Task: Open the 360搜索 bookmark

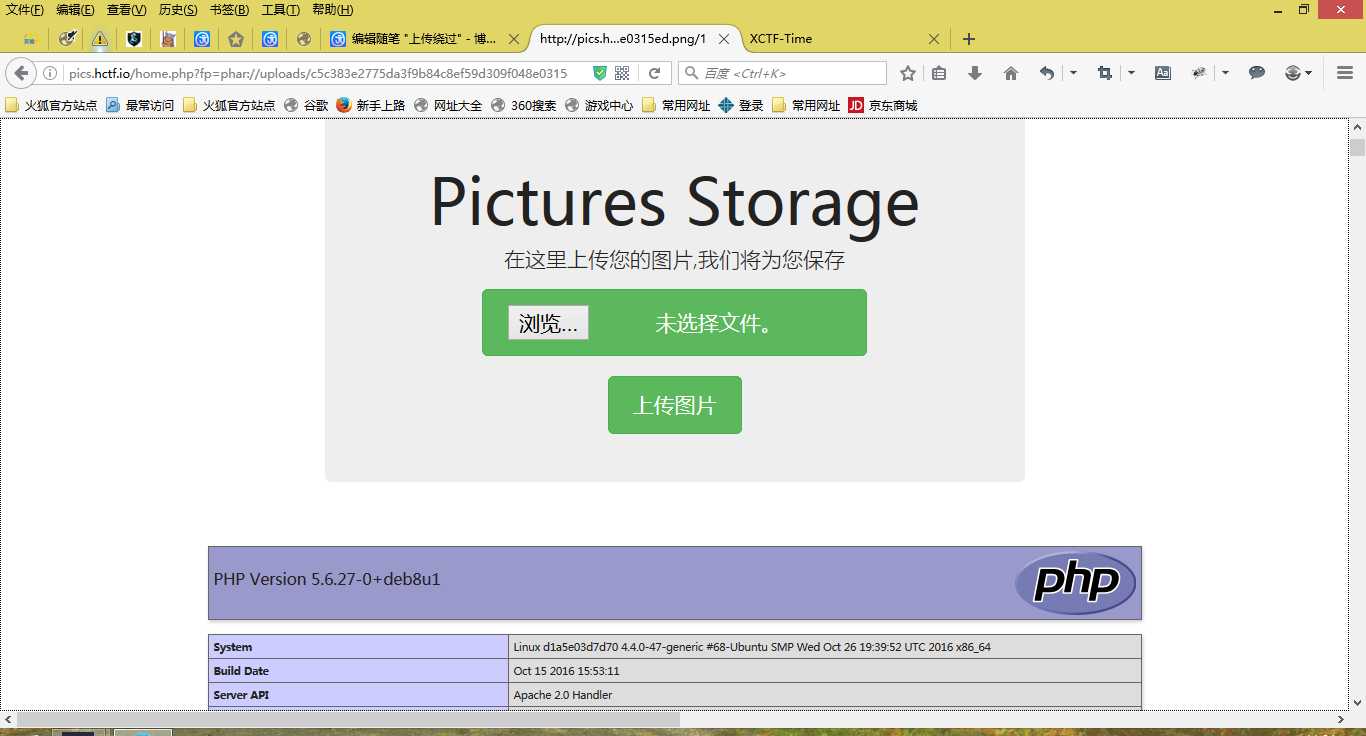Action: [524, 105]
